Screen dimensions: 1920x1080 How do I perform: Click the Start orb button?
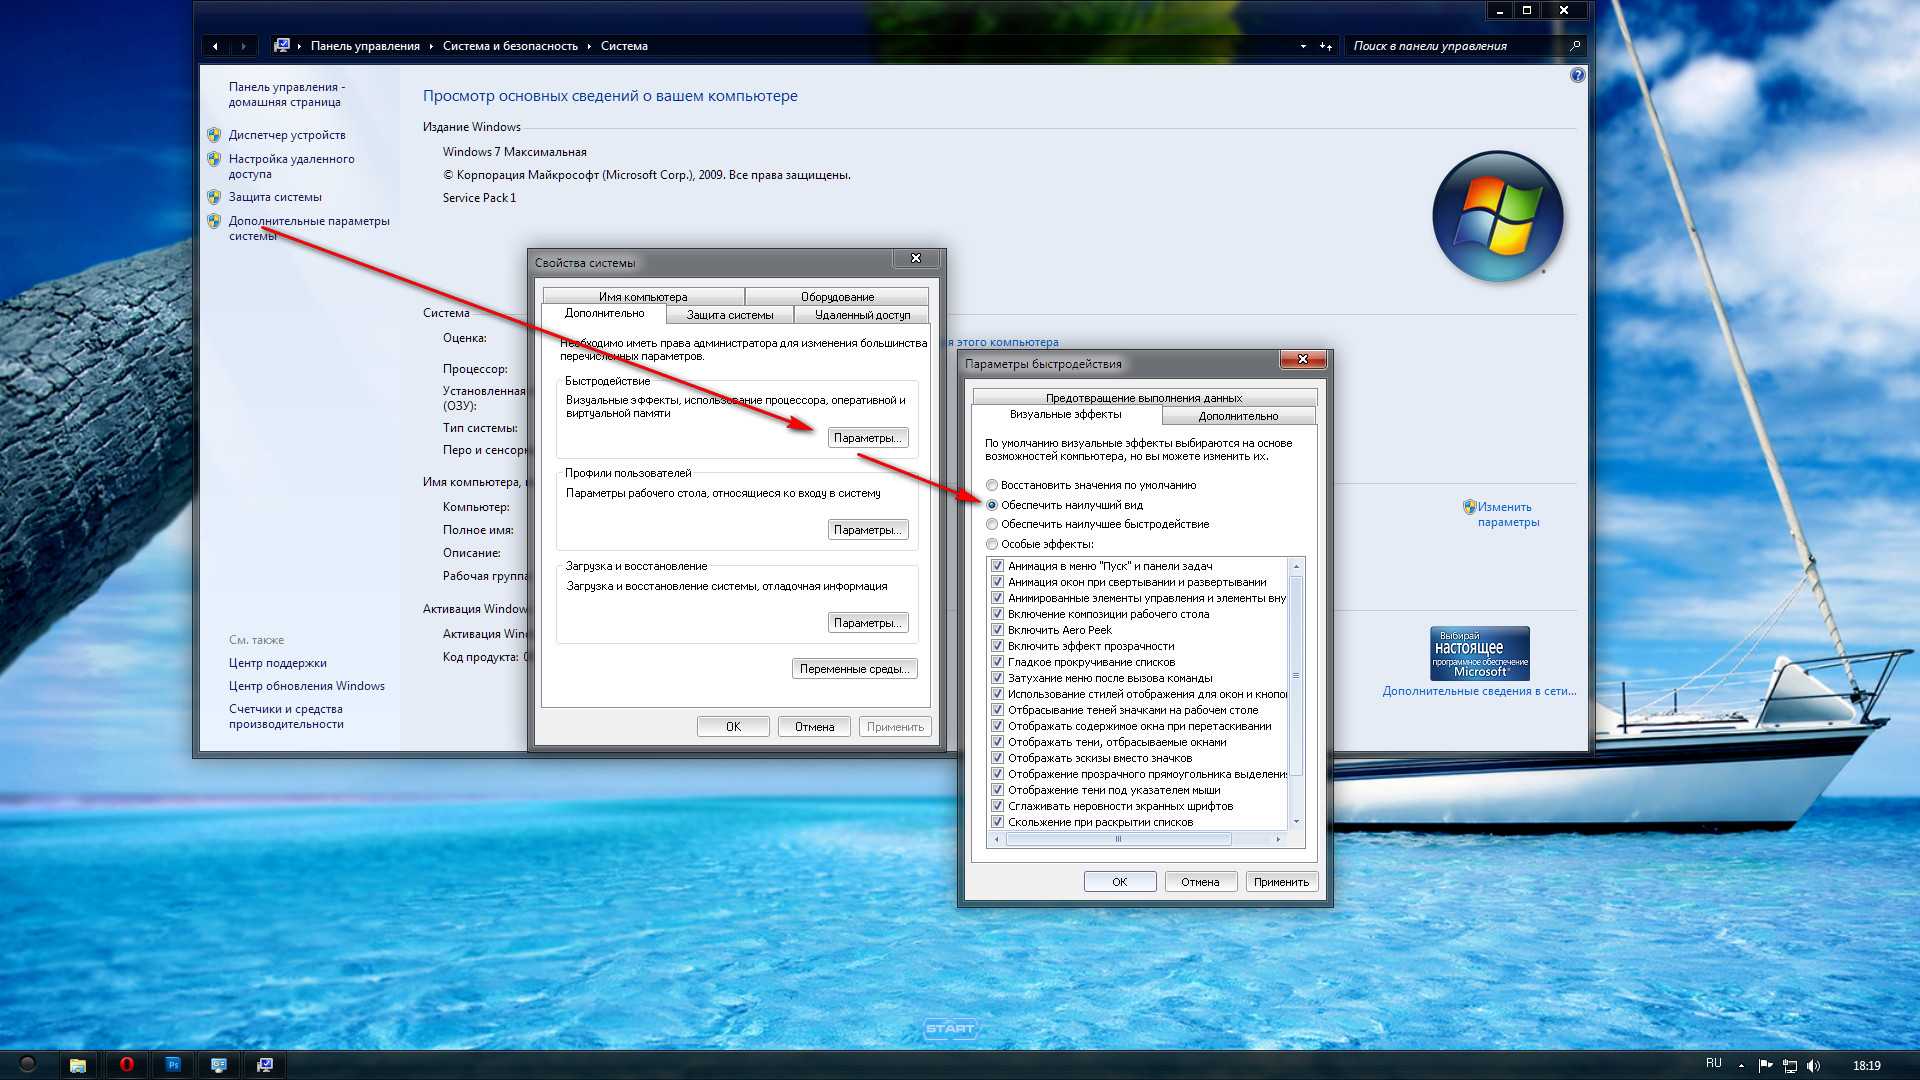[x=27, y=1064]
